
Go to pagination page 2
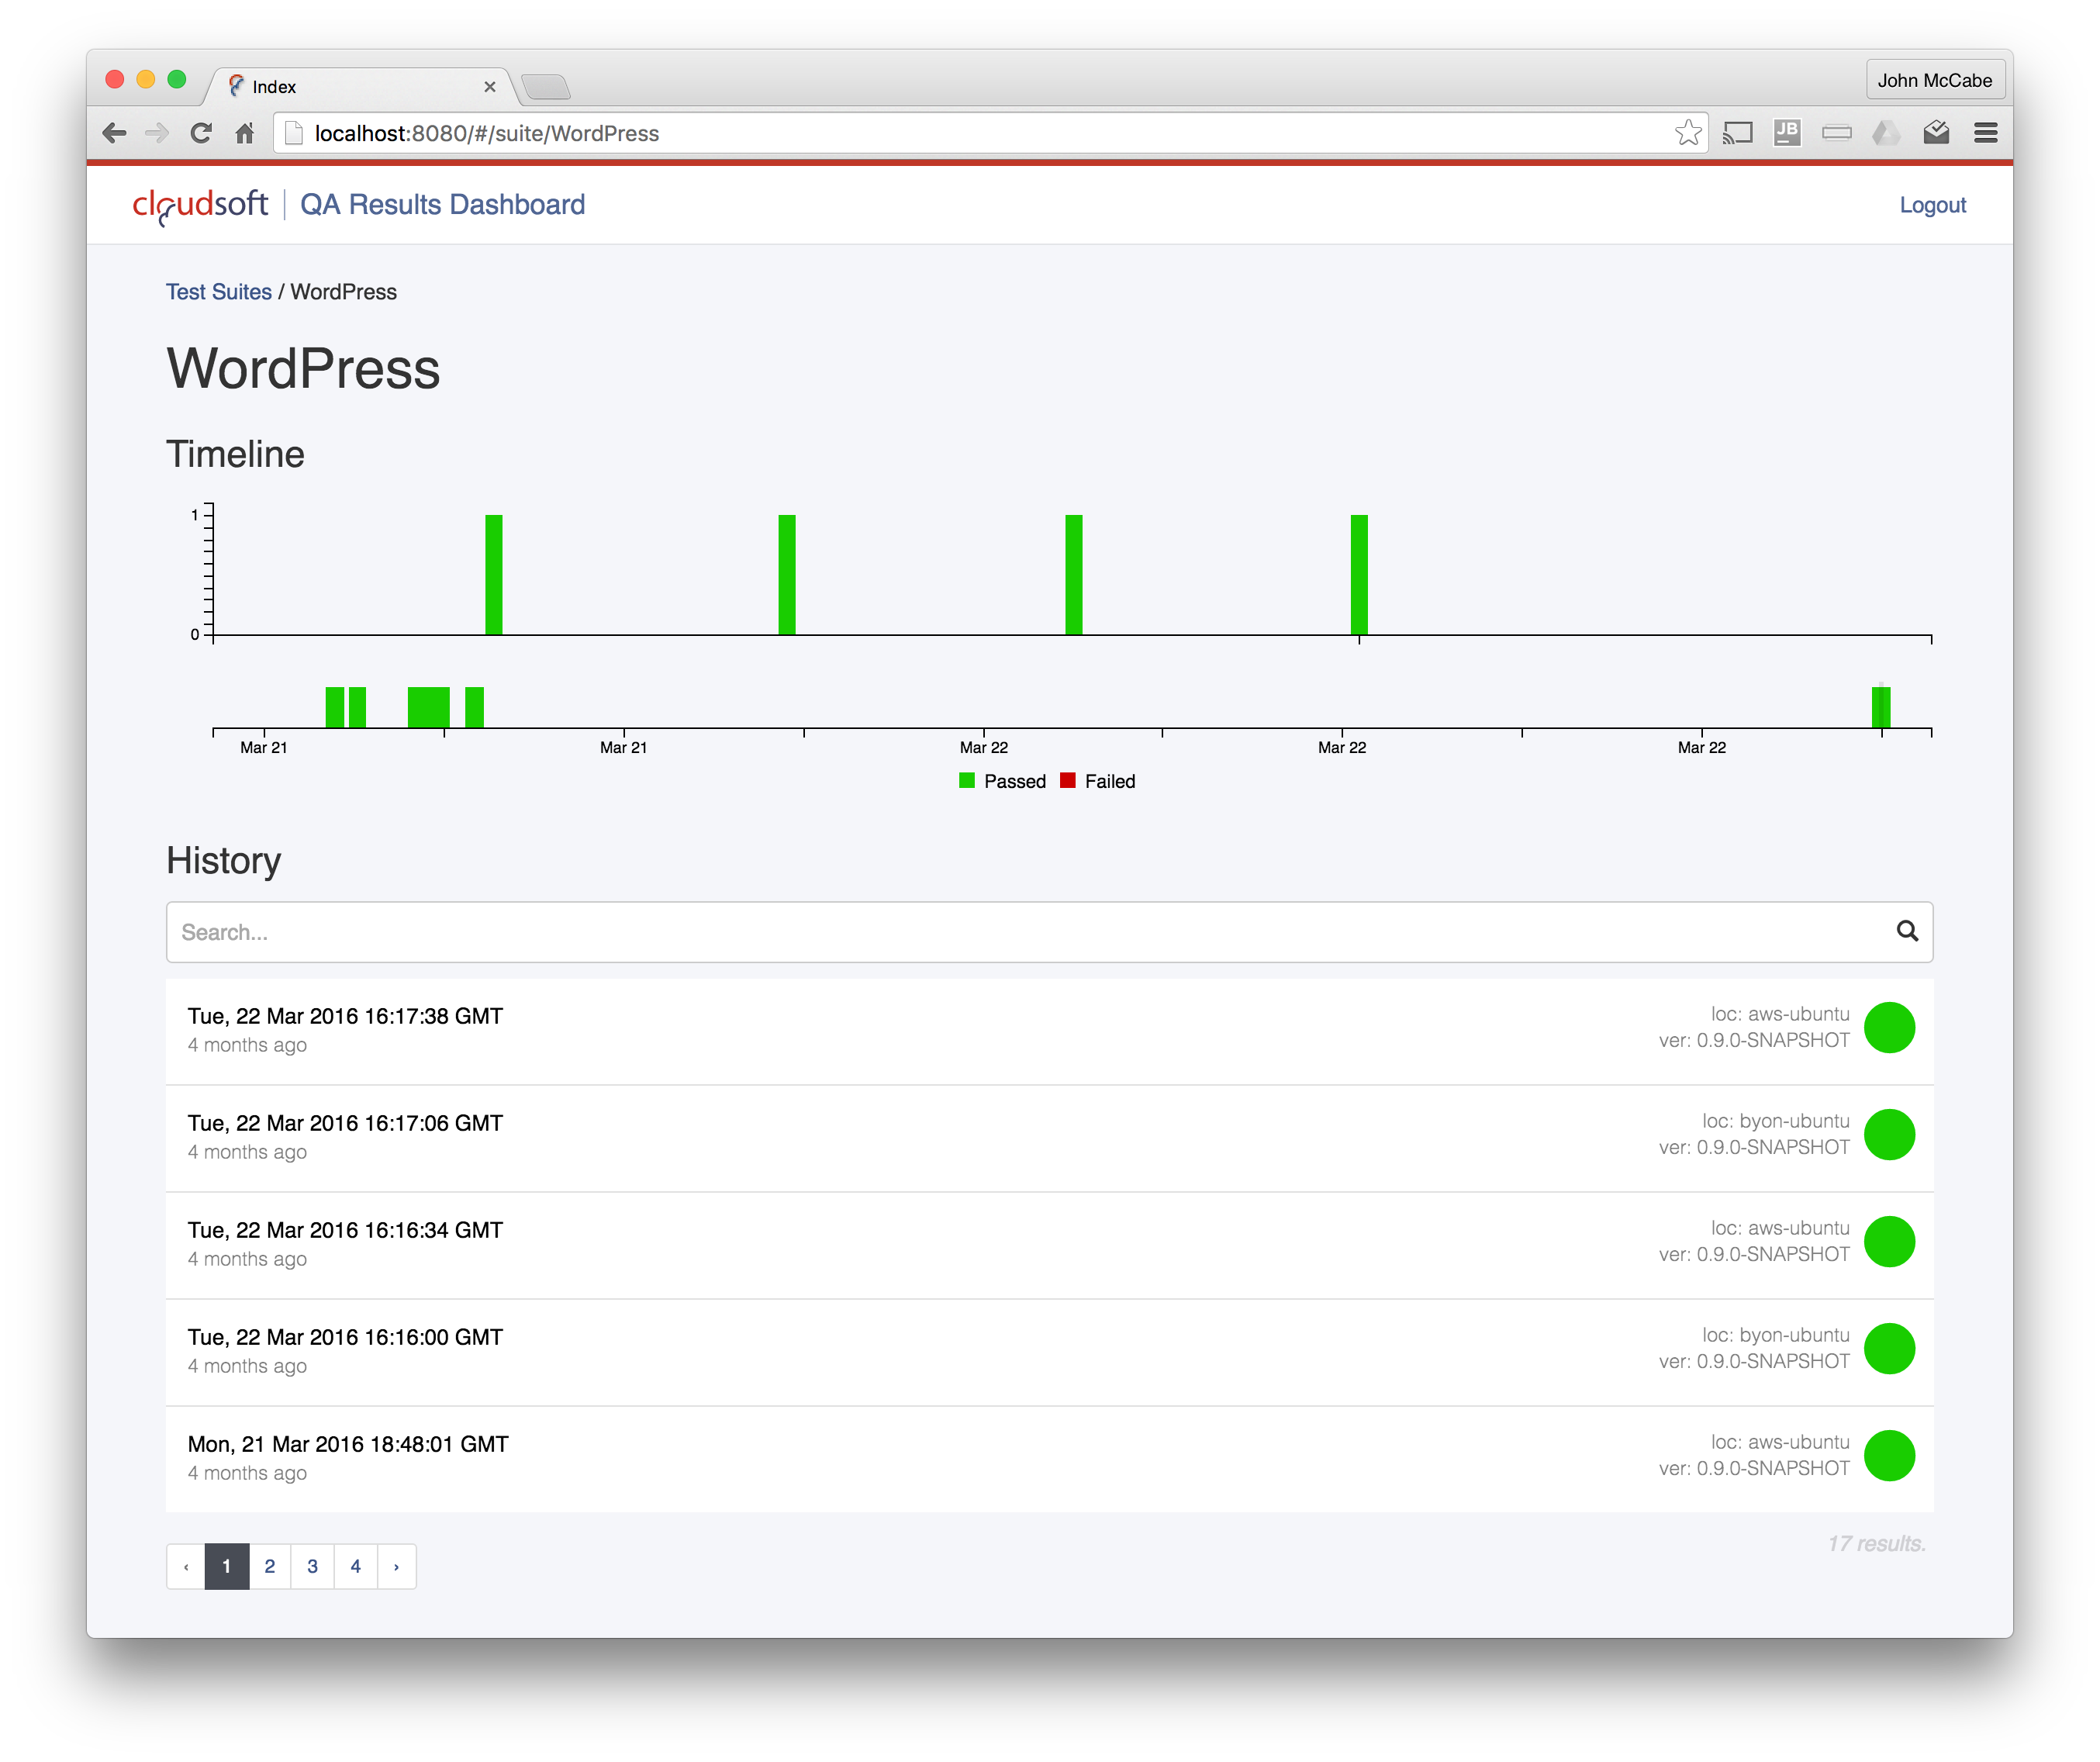point(270,1566)
